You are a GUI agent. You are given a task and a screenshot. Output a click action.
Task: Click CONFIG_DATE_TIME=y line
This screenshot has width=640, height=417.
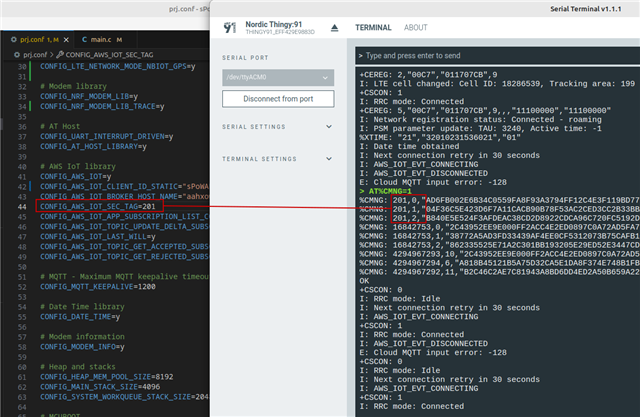tap(80, 317)
